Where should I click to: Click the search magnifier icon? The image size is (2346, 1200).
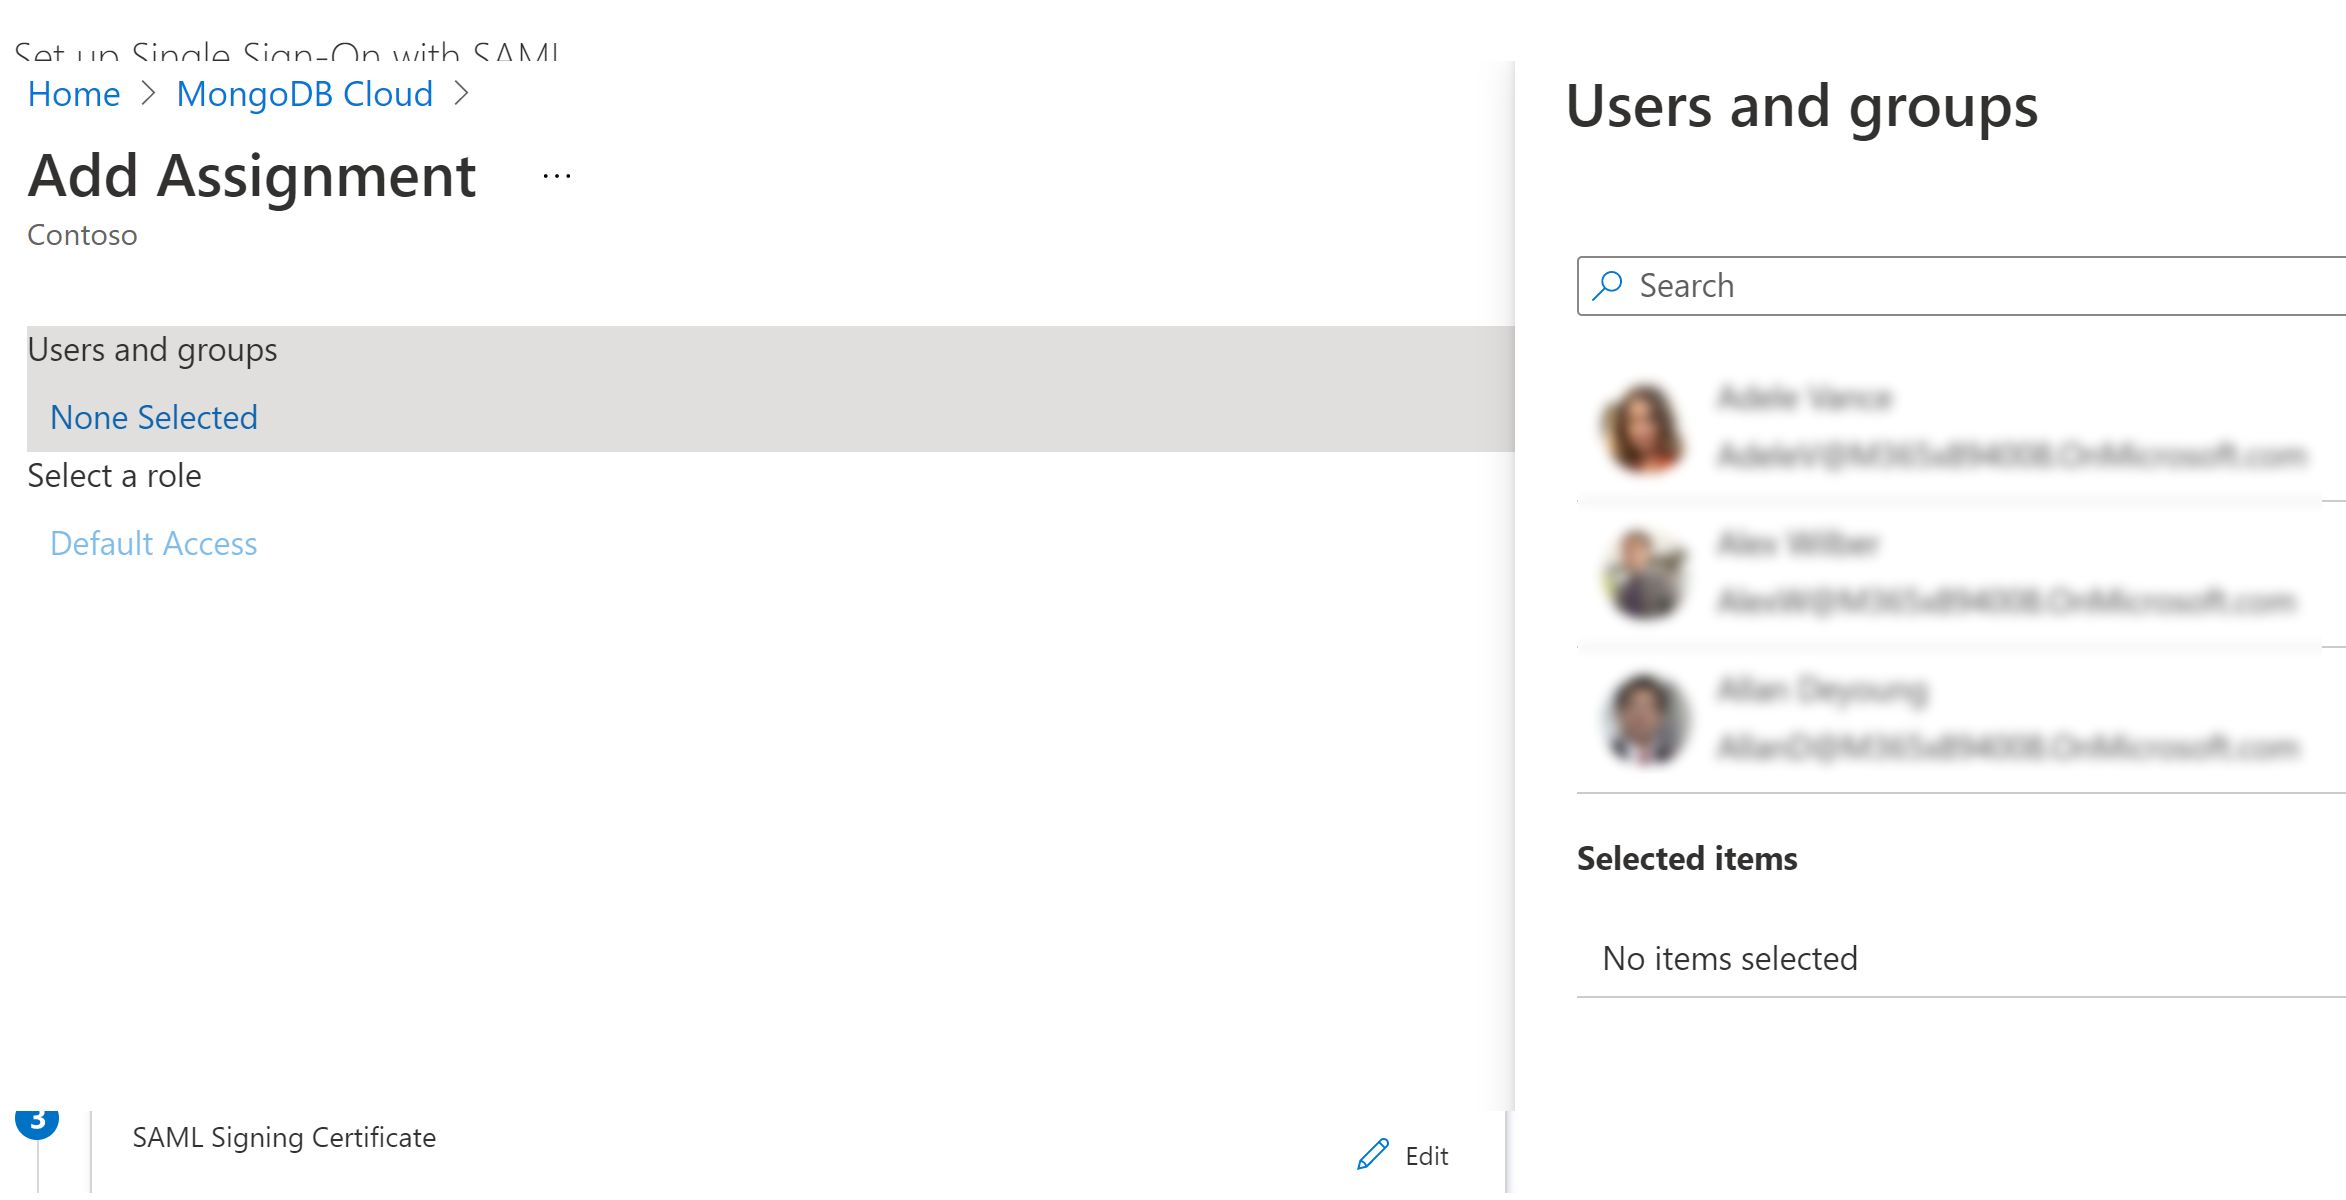[1607, 286]
